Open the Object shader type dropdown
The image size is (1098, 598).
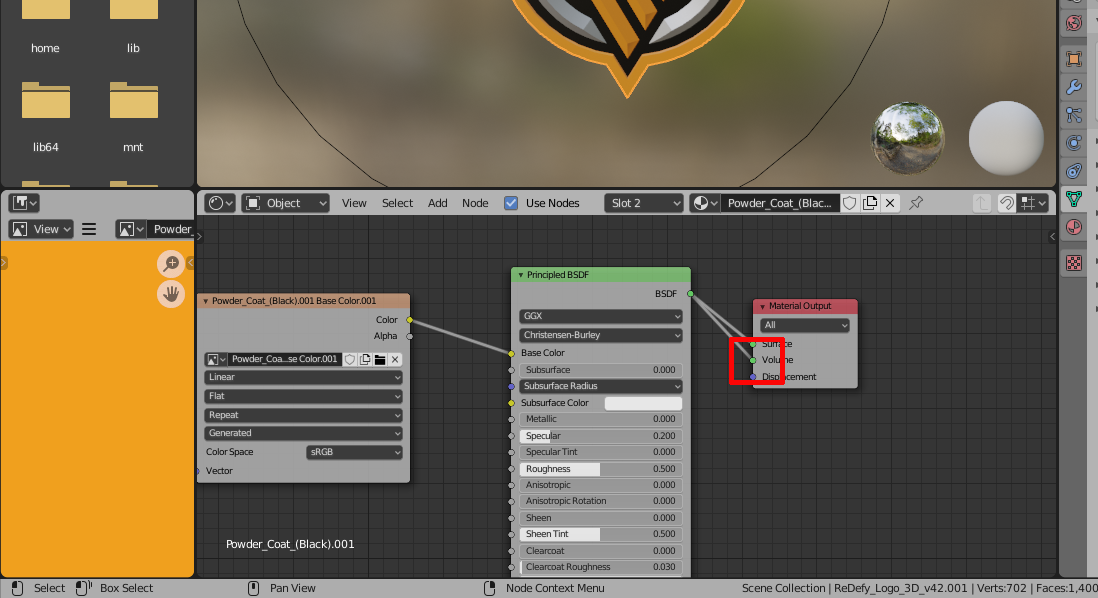click(286, 203)
